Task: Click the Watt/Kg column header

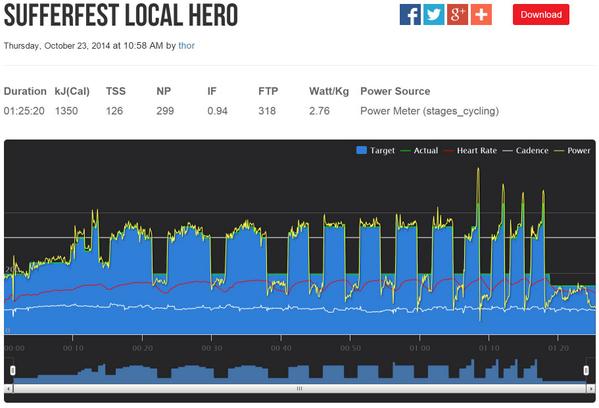Action: 329,91
